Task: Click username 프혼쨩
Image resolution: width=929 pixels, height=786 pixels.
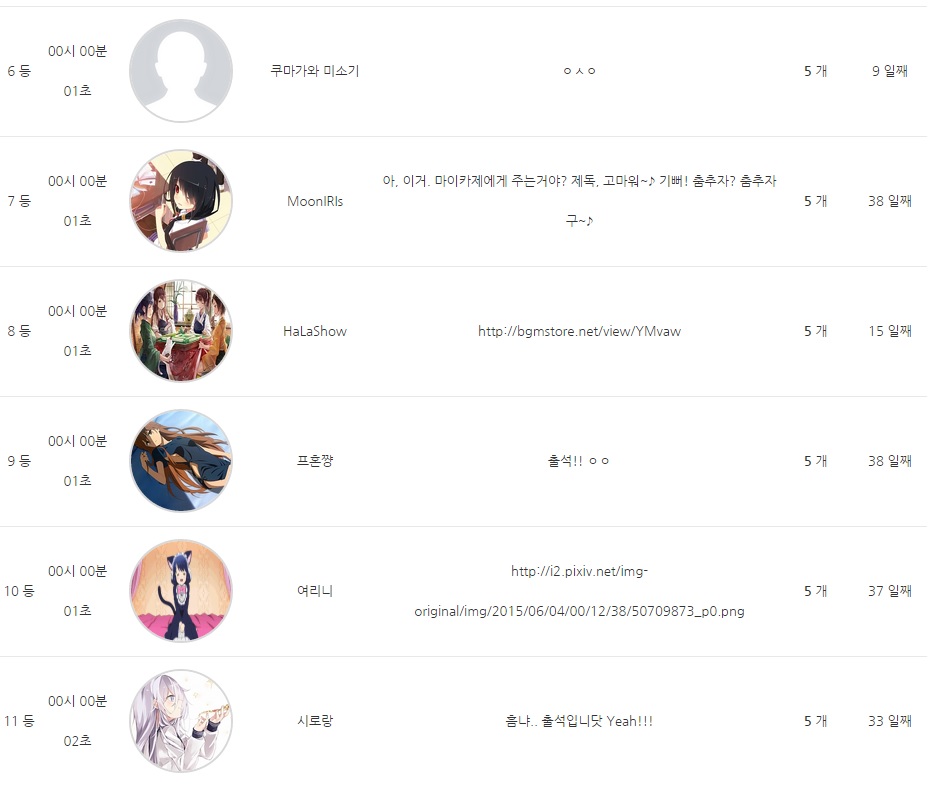Action: point(315,461)
